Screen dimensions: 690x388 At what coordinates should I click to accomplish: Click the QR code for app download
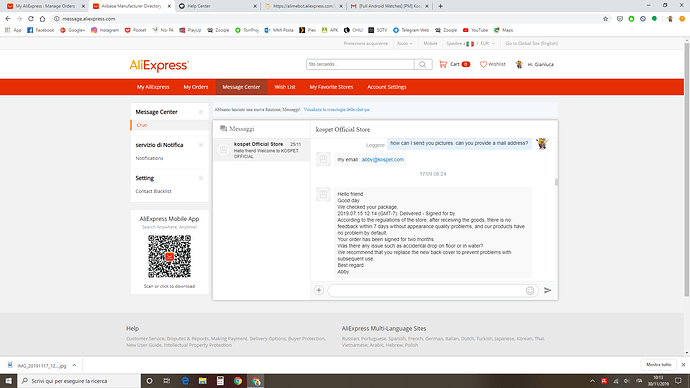(x=169, y=256)
